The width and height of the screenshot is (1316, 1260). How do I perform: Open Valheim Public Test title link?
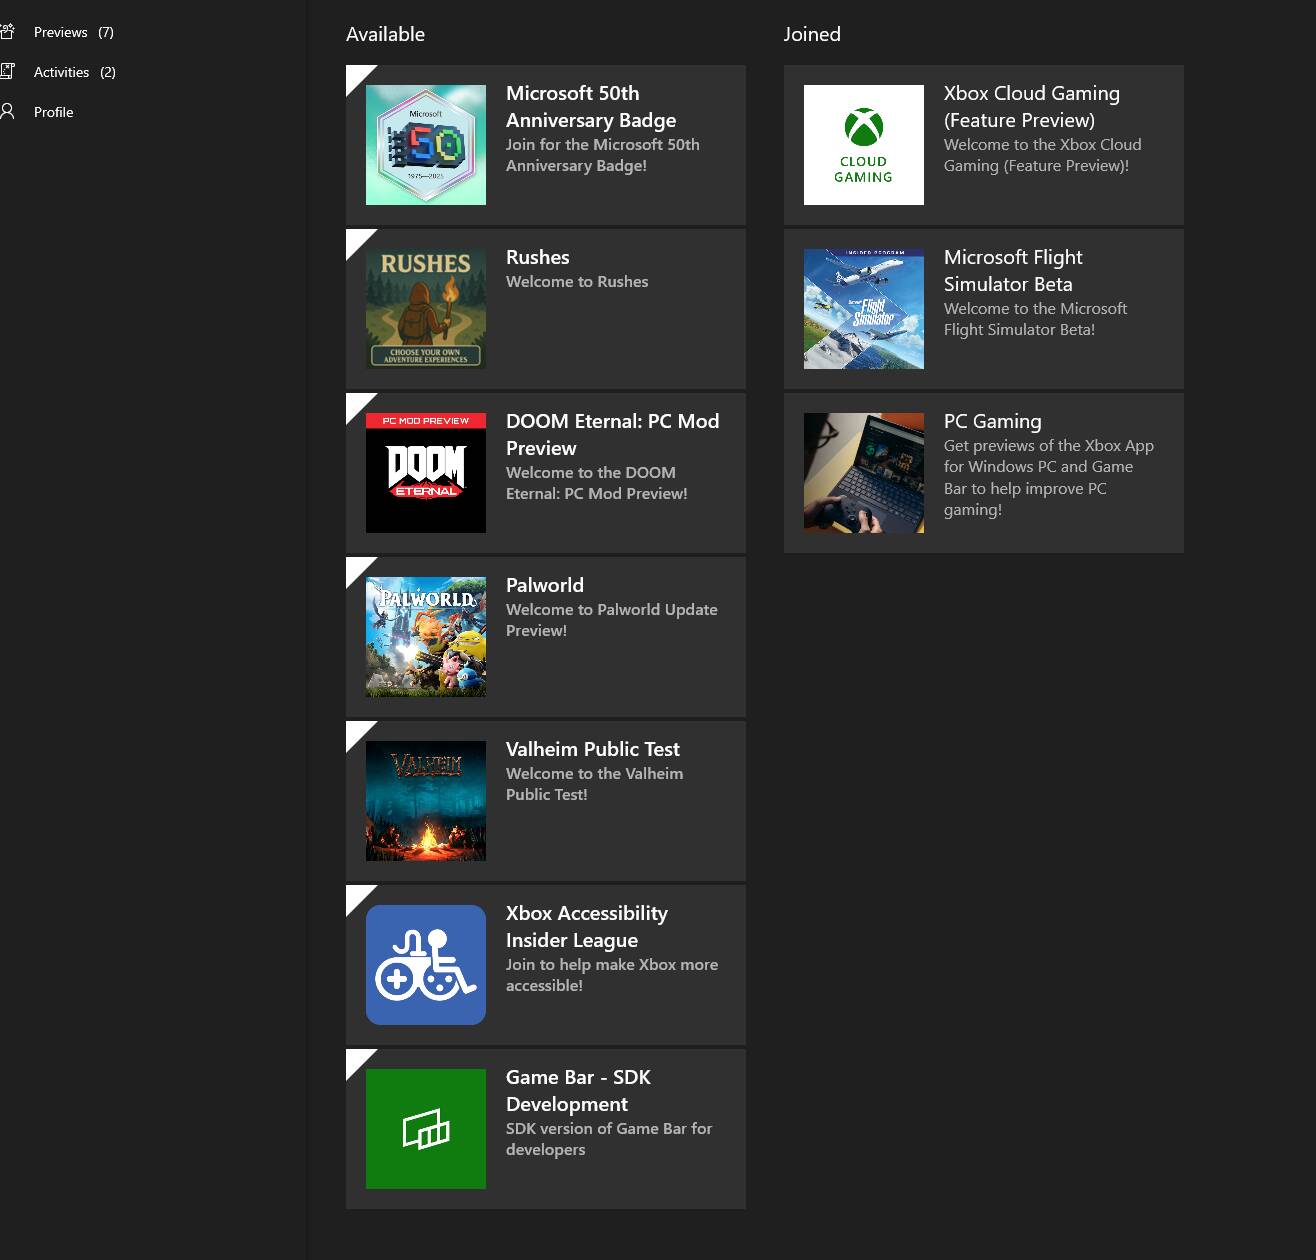(593, 749)
